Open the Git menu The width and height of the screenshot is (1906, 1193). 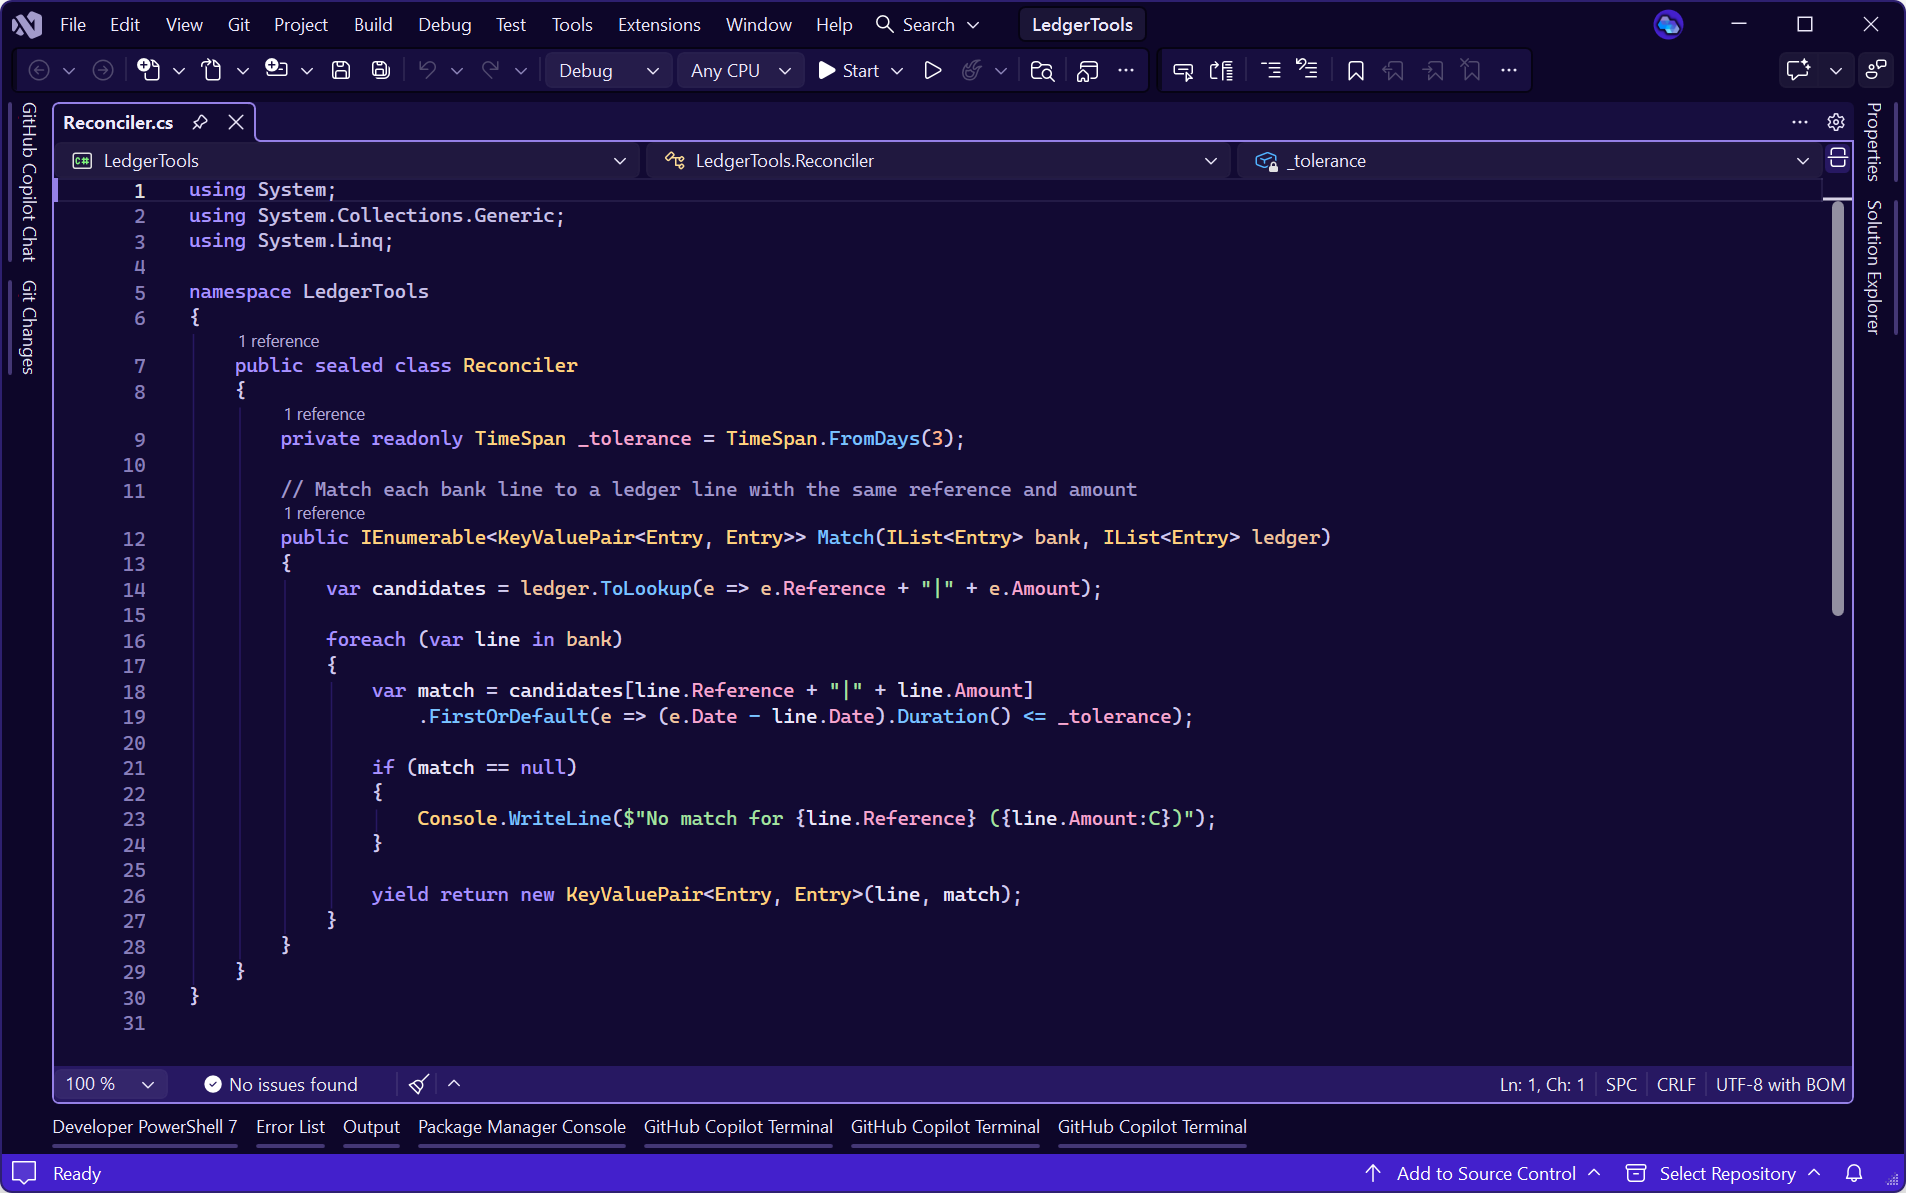[x=239, y=24]
